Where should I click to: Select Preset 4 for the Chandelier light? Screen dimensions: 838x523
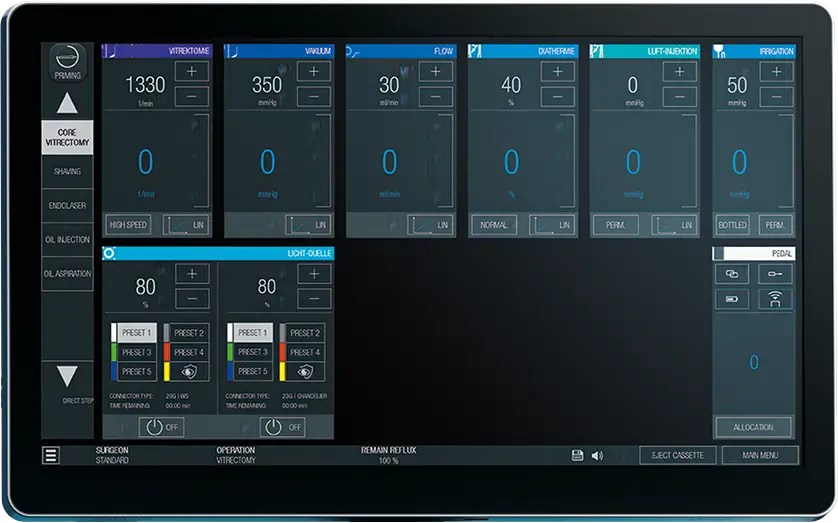pyautogui.click(x=302, y=352)
